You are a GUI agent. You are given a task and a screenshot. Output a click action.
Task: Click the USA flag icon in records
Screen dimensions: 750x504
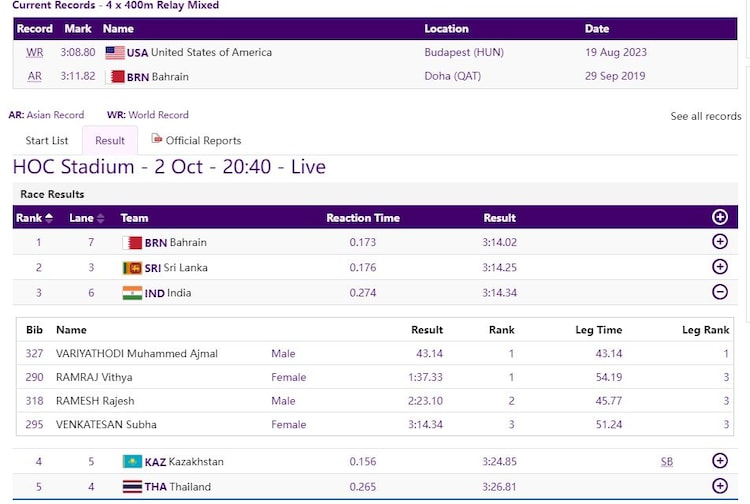point(114,52)
